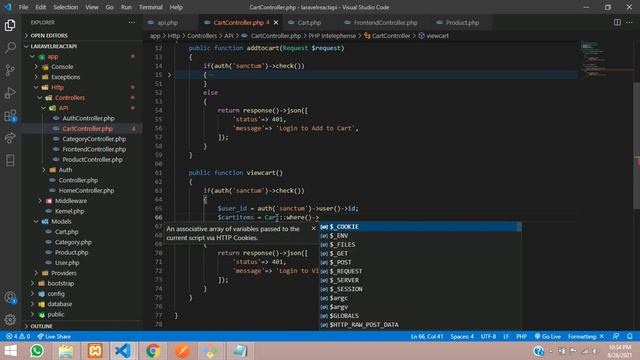The height and width of the screenshot is (360, 640).
Task: Open the Explorer view in activity bar
Action: click(x=10, y=25)
